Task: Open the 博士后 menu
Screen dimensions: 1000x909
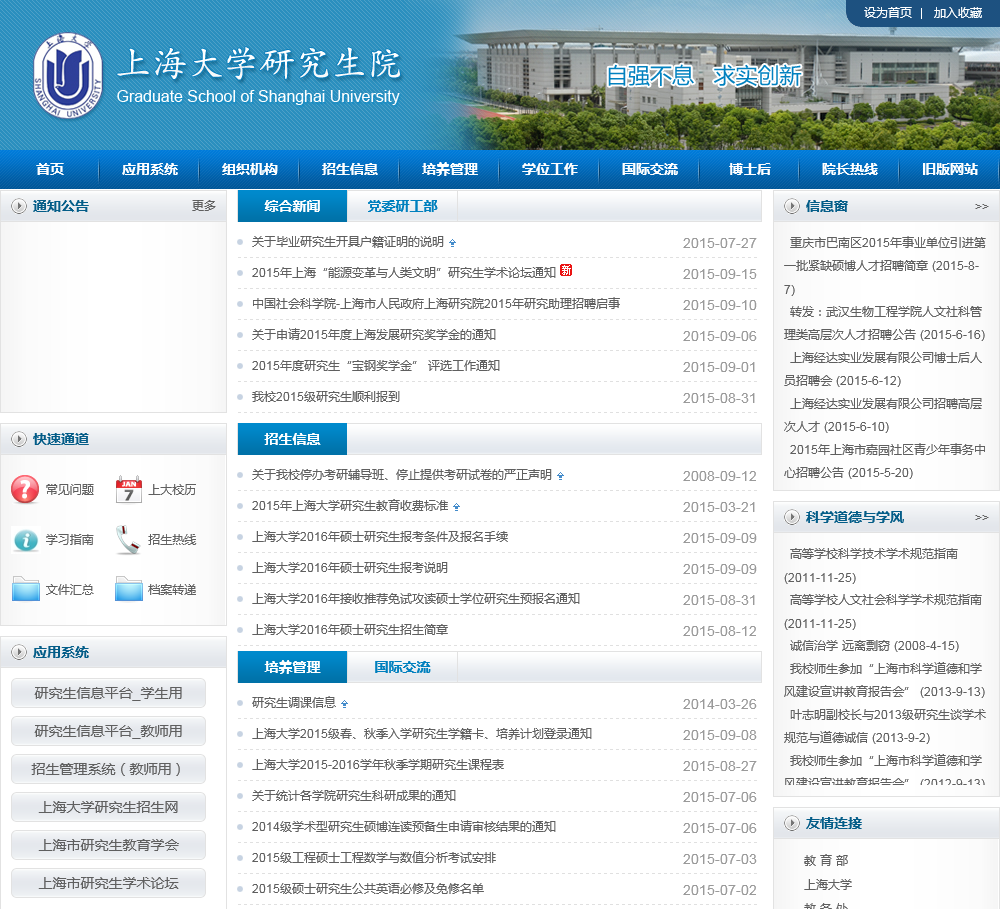Action: coord(749,169)
